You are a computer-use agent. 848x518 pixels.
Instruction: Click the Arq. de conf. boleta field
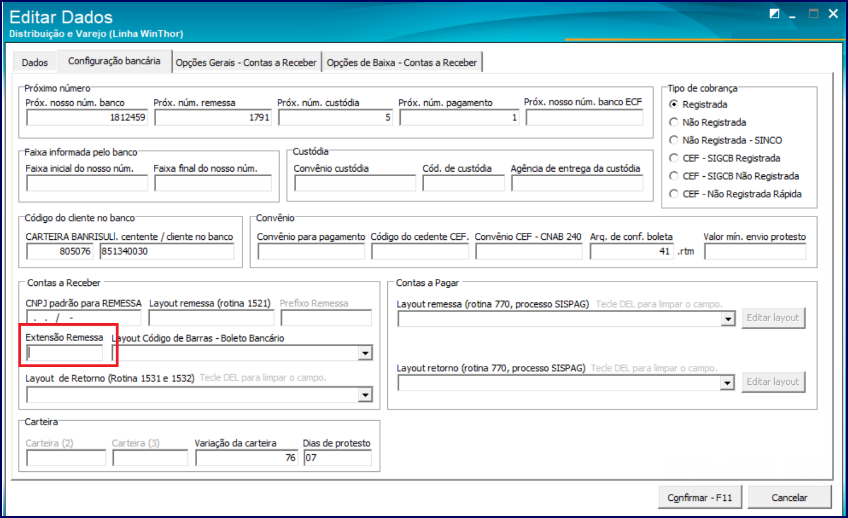(x=632, y=251)
